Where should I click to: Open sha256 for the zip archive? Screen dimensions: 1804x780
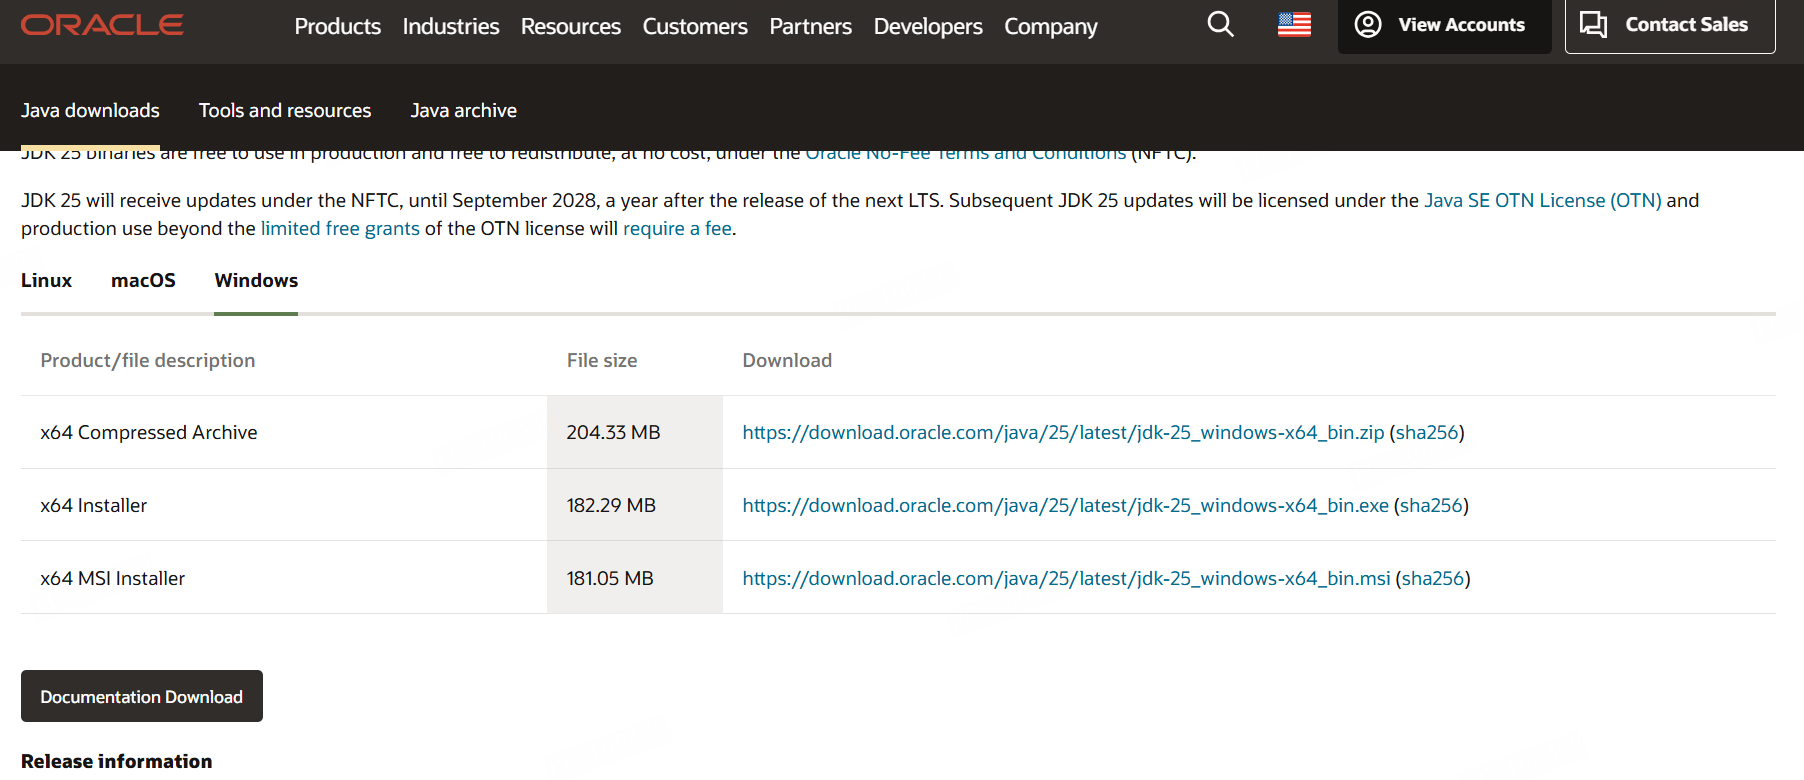pos(1427,432)
